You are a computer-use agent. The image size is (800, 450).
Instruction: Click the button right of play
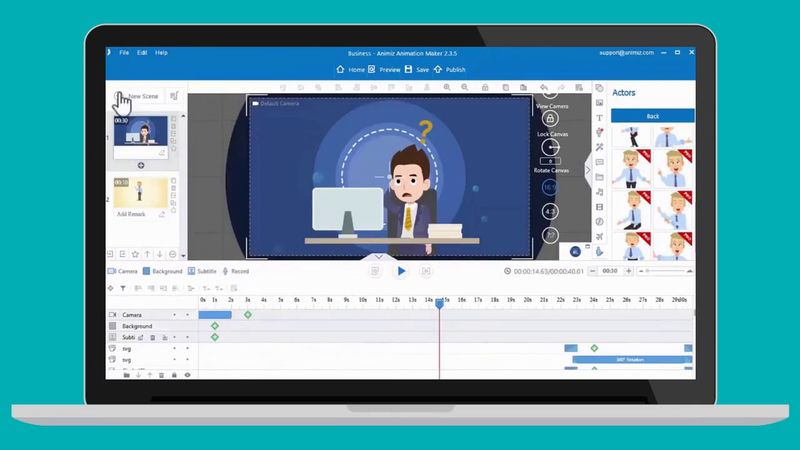coord(426,271)
